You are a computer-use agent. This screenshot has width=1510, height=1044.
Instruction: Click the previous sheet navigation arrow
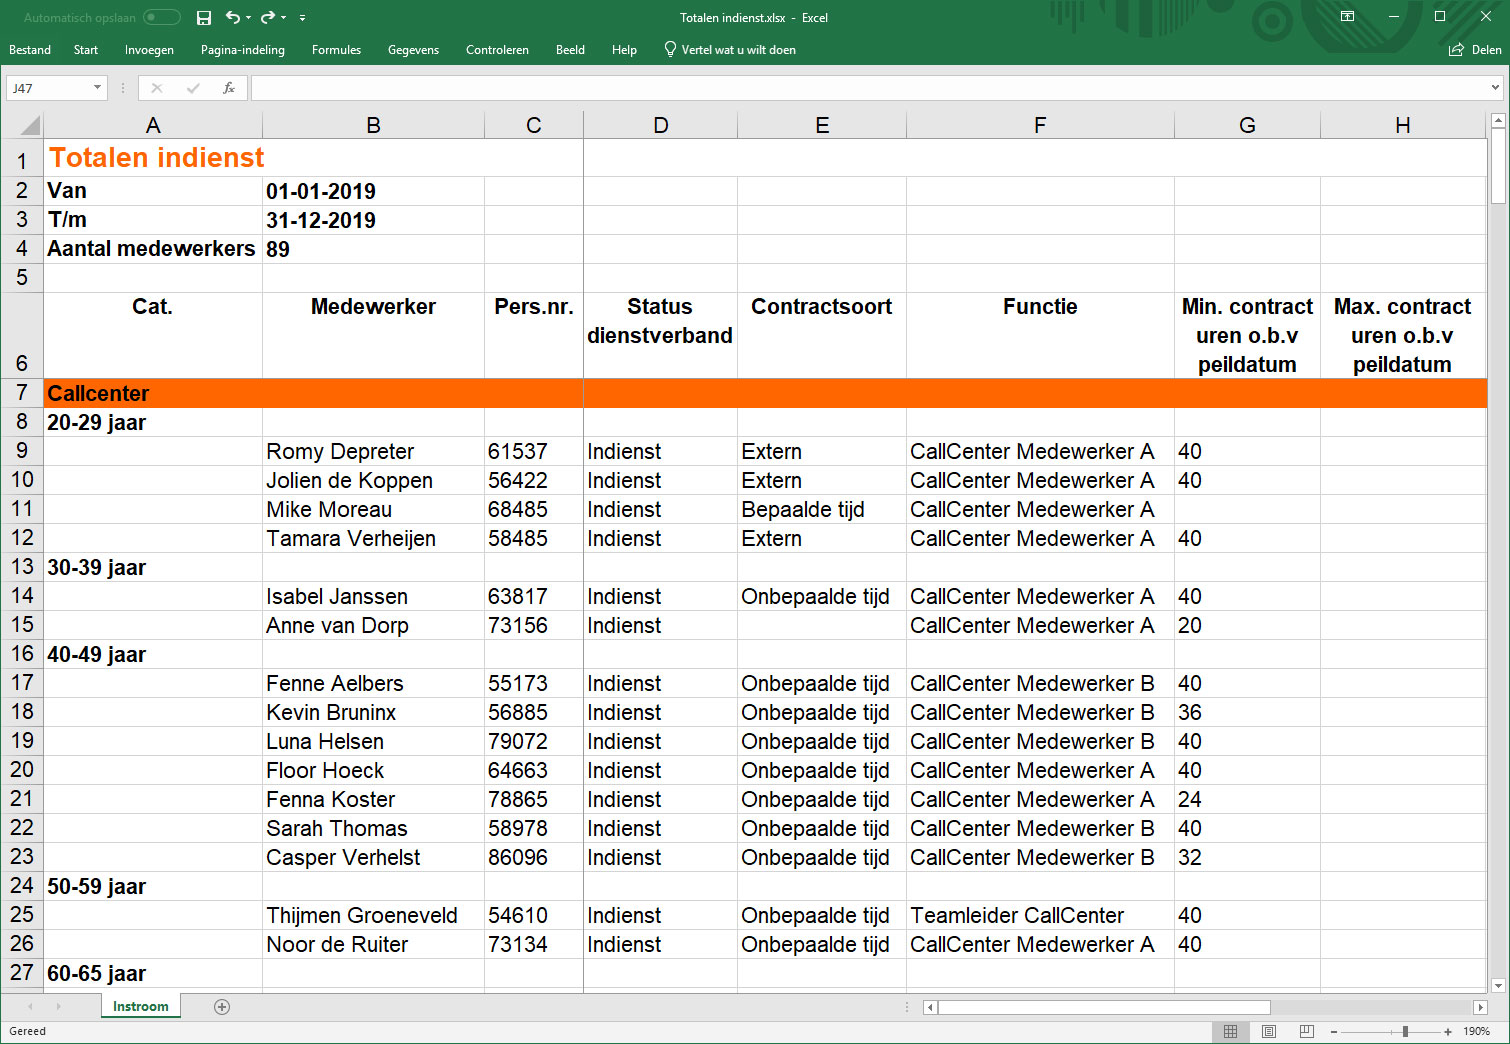point(30,1007)
